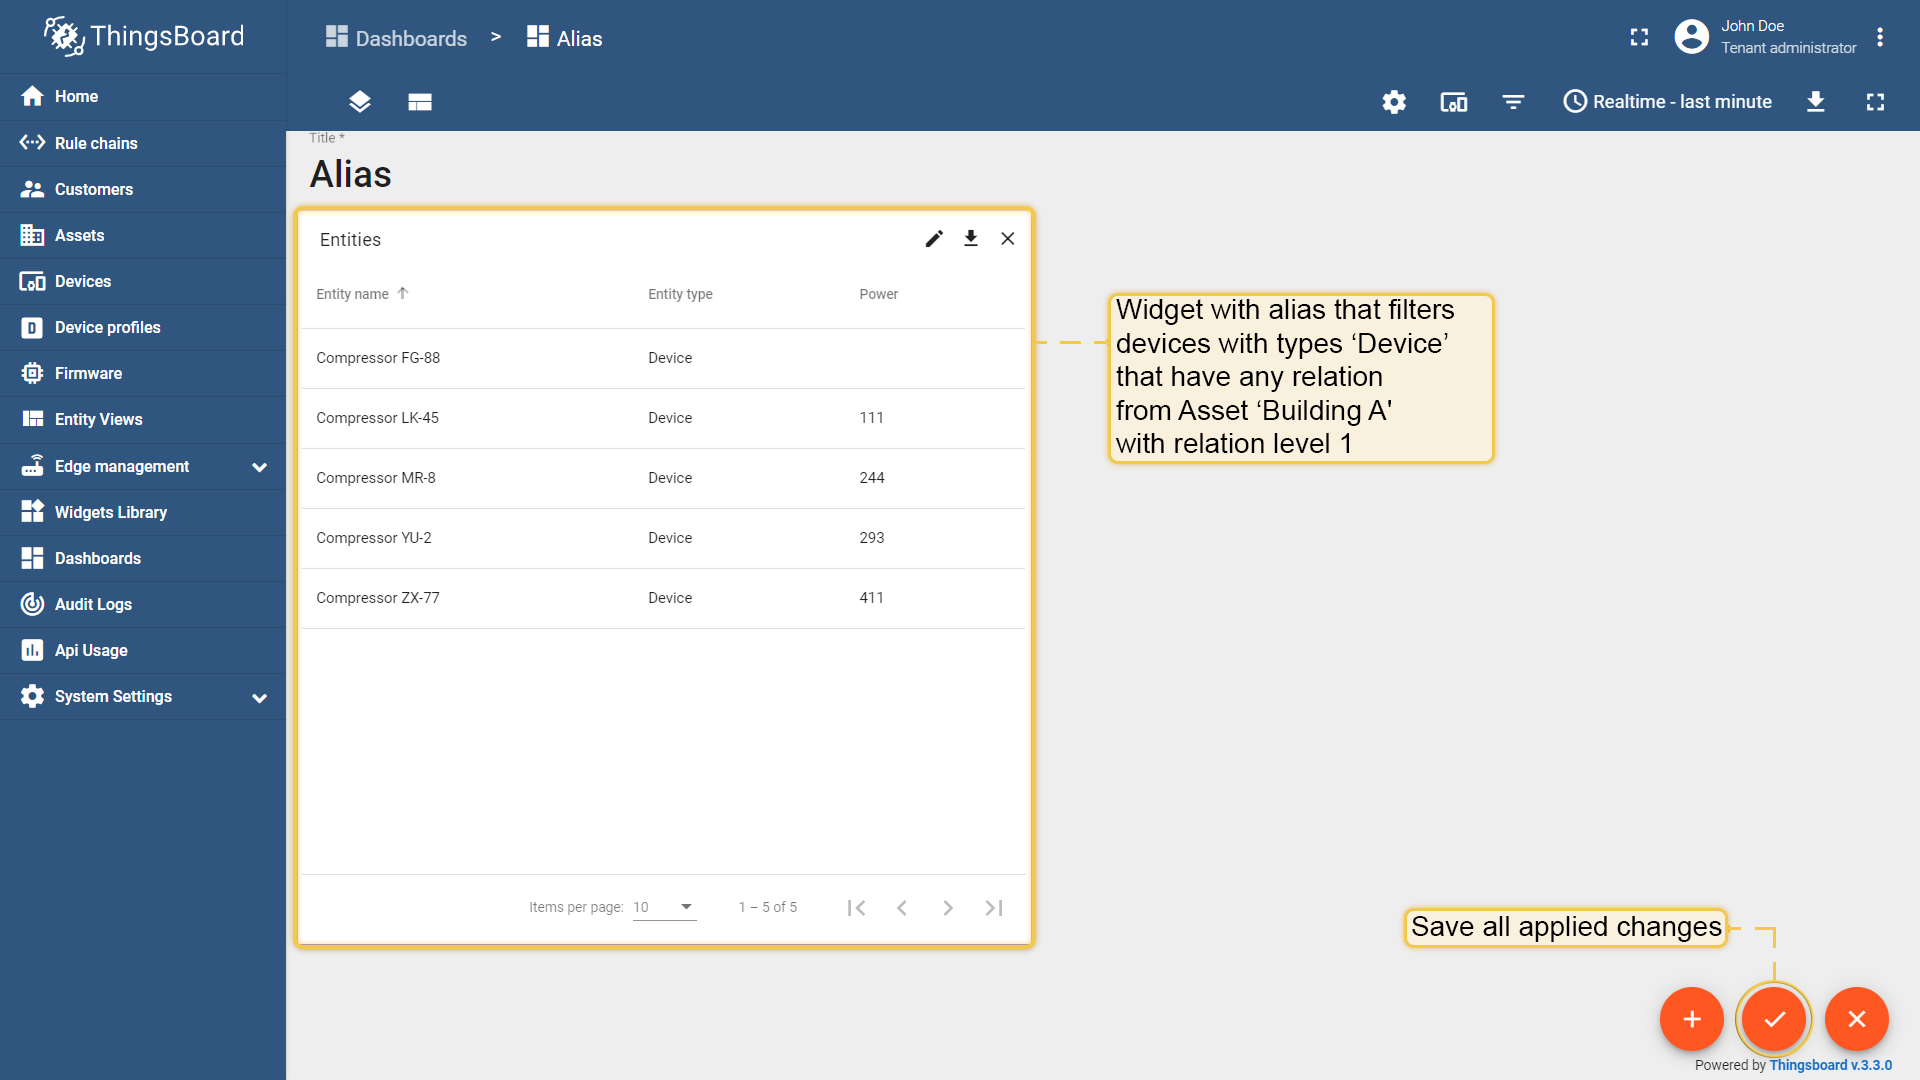Edit the Entities widget with the pencil
The image size is (1920, 1080).
point(934,239)
